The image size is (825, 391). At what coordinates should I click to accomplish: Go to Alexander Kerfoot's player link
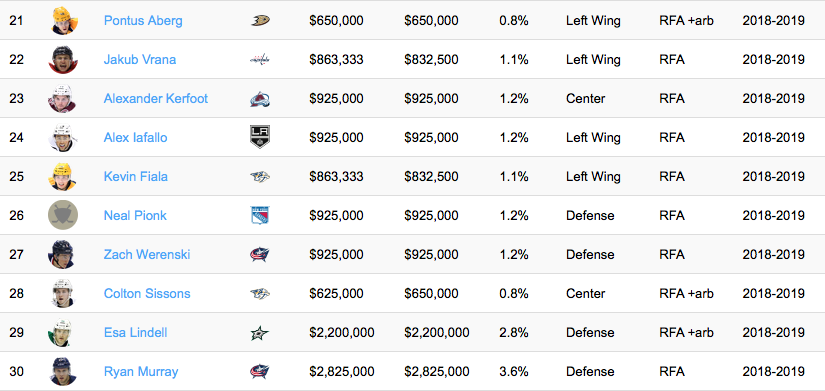click(156, 98)
